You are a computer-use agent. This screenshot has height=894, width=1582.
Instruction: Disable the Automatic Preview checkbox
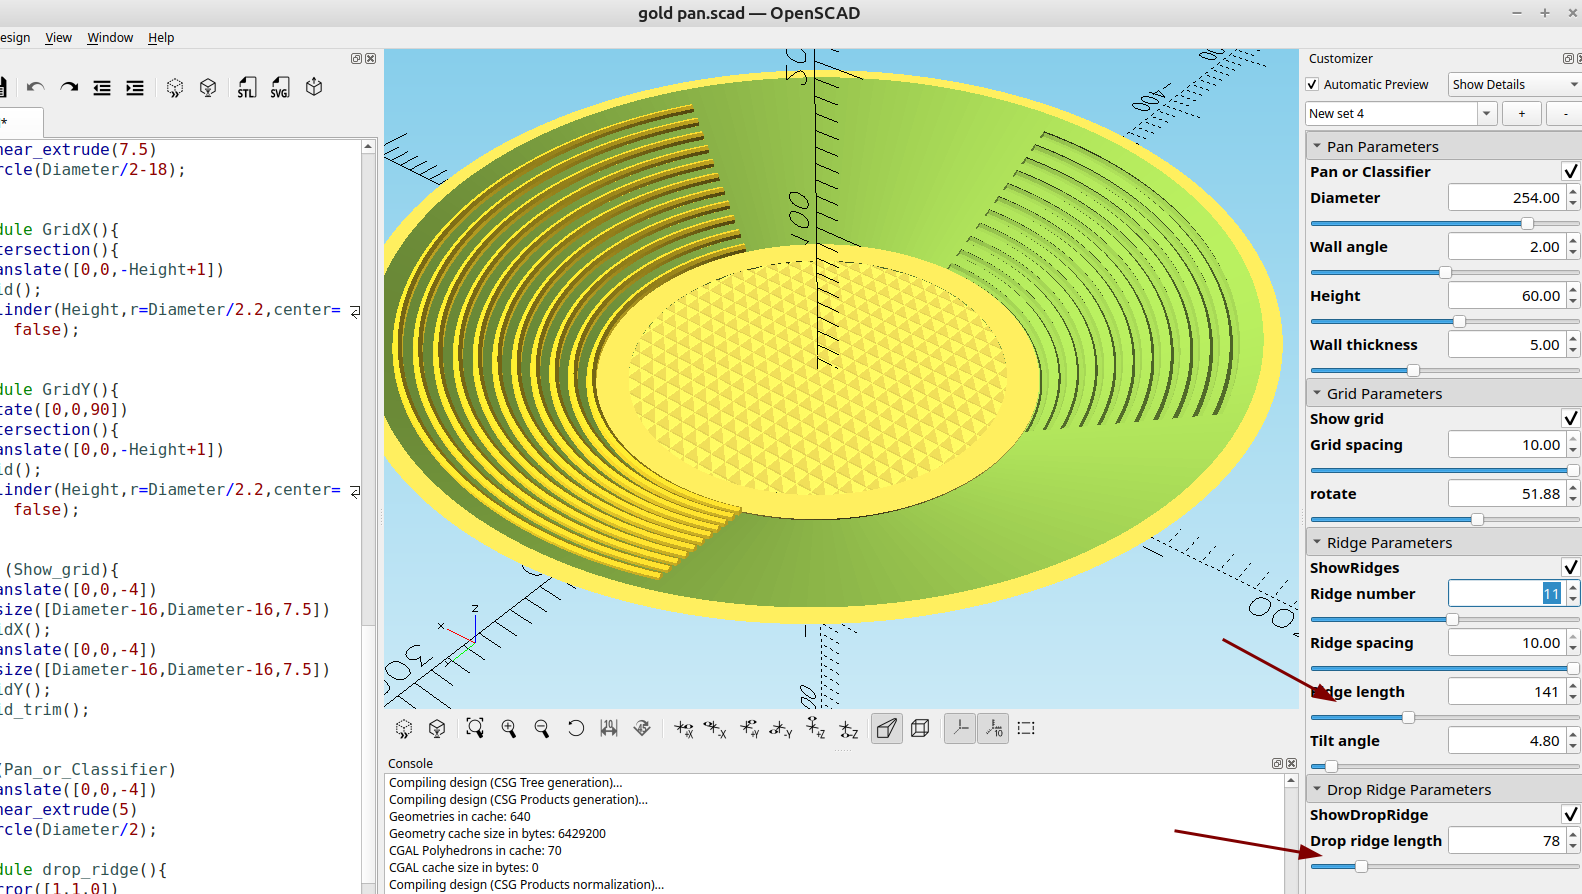pyautogui.click(x=1312, y=85)
